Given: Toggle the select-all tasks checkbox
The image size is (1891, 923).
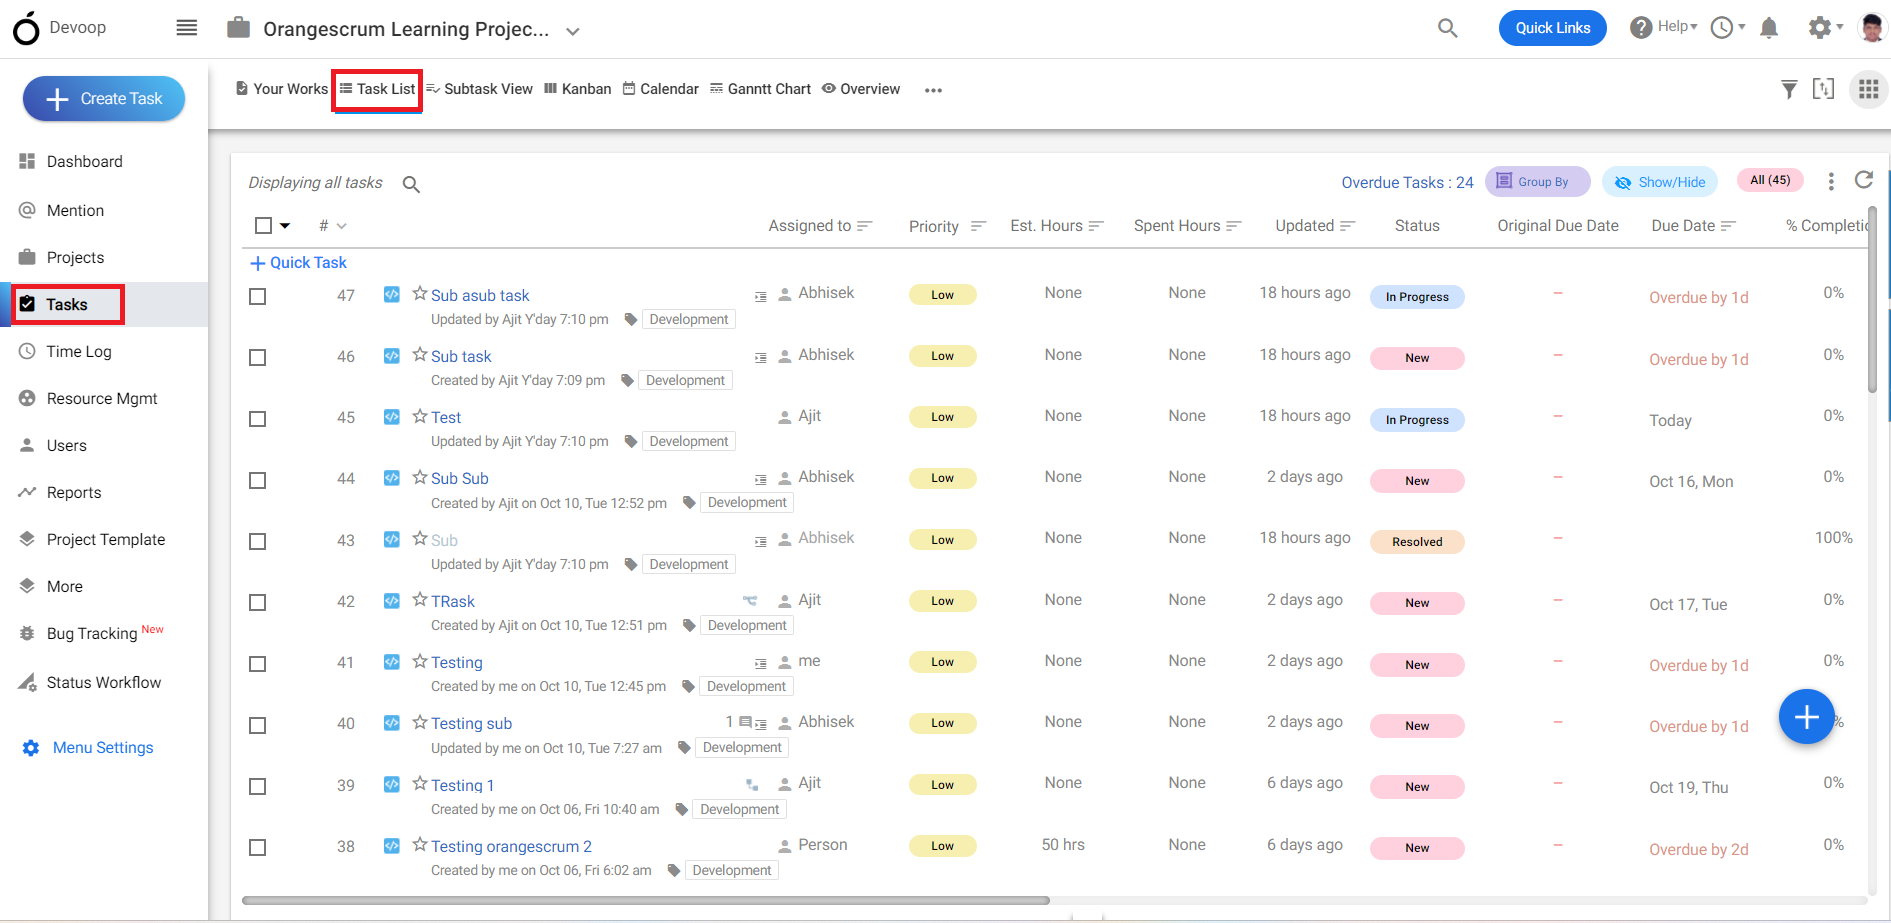Looking at the screenshot, I should coord(263,226).
